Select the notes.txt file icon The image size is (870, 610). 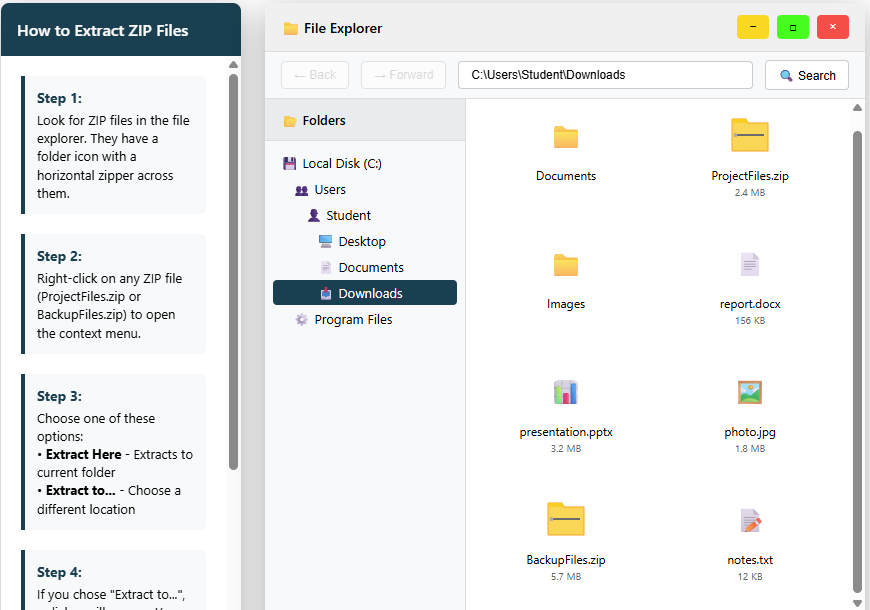(x=749, y=520)
